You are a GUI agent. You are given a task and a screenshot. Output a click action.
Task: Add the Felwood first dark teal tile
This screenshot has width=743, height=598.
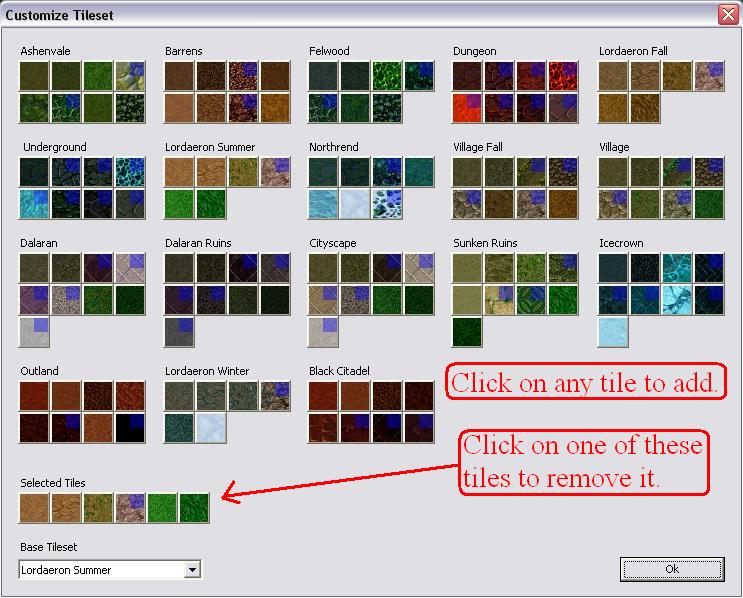(323, 76)
